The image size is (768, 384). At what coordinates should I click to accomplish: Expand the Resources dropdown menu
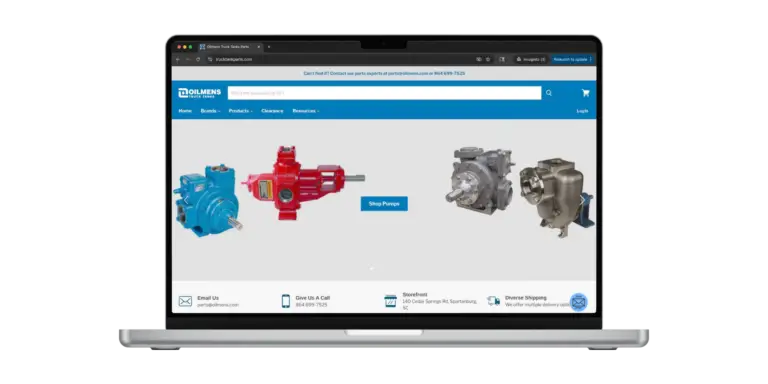pos(306,111)
